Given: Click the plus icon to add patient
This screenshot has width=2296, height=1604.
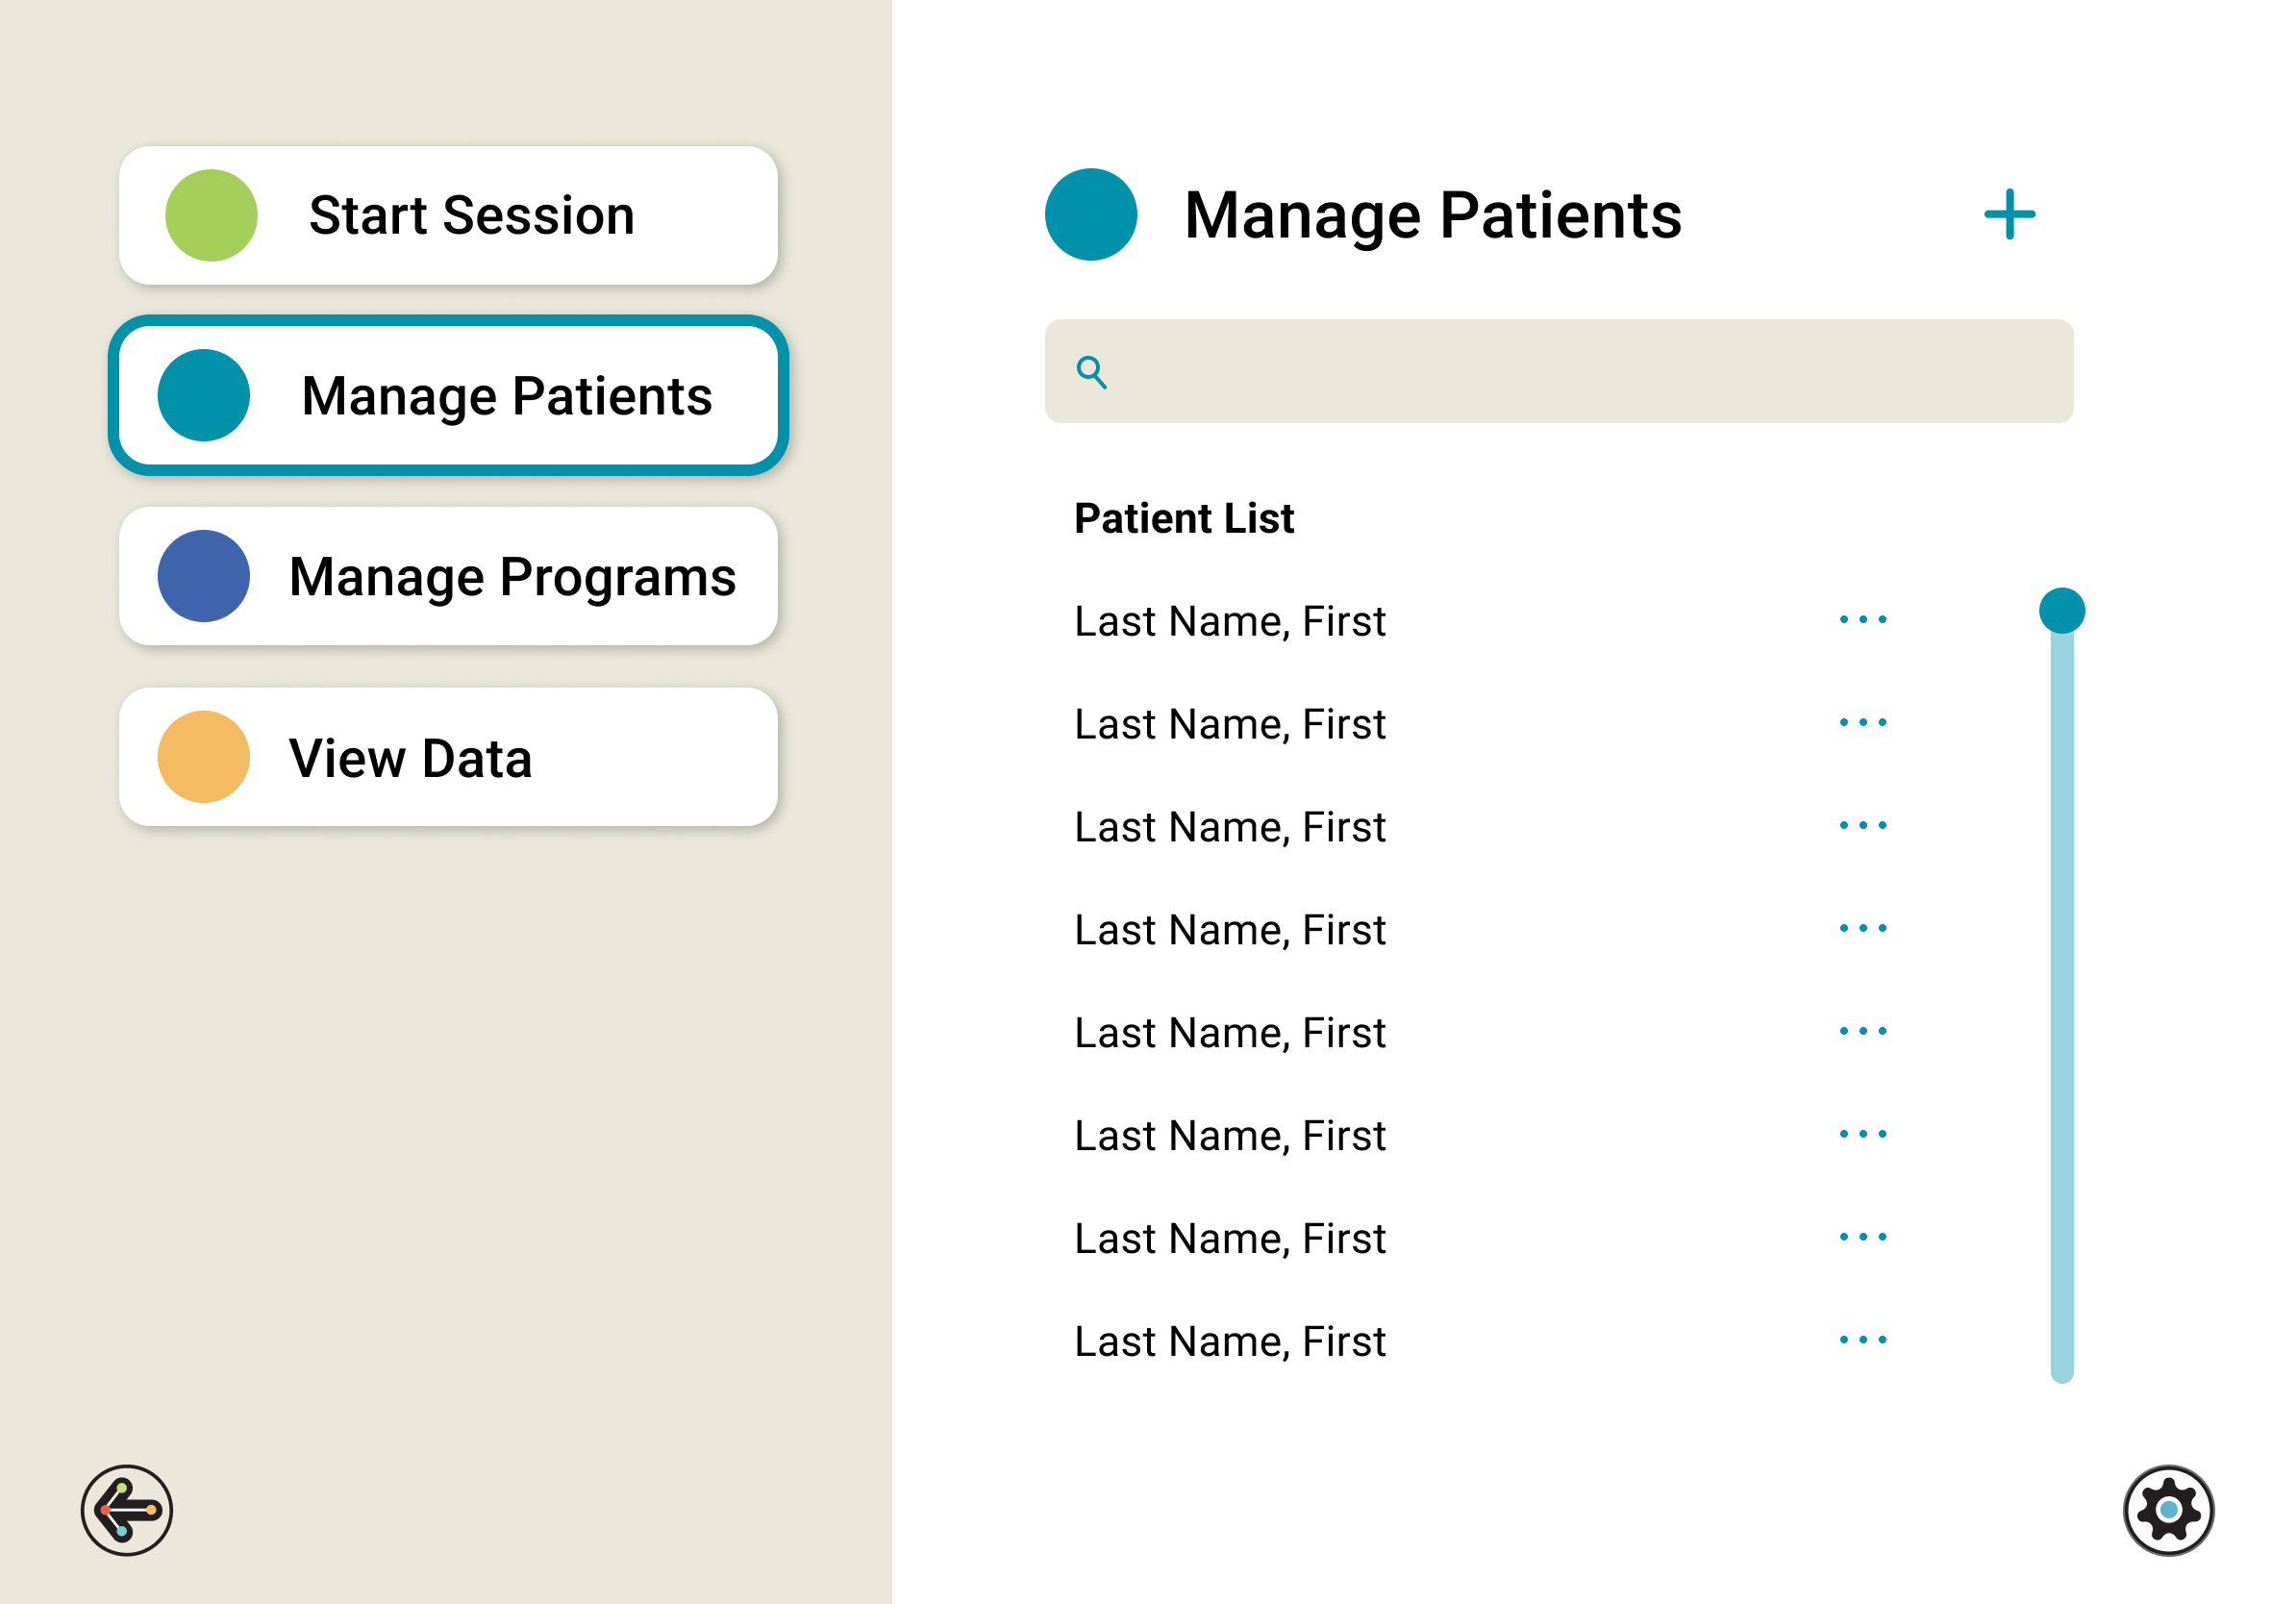Looking at the screenshot, I should [2009, 215].
